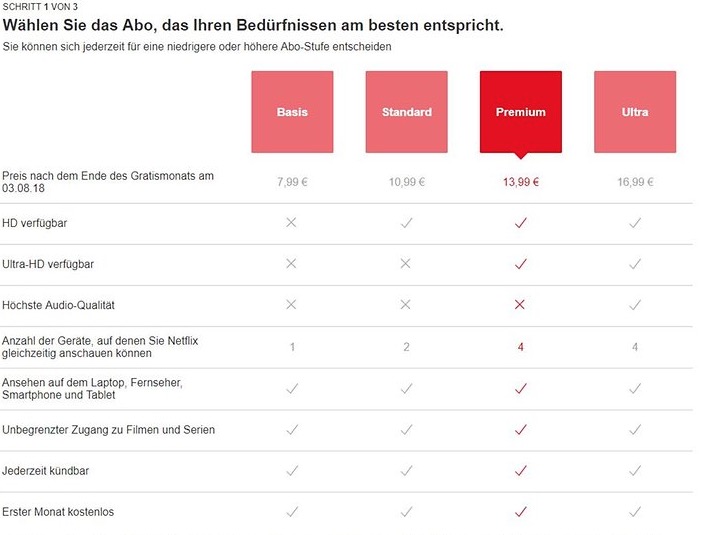
Task: Click the Ultra price 16,99 €
Action: (635, 182)
